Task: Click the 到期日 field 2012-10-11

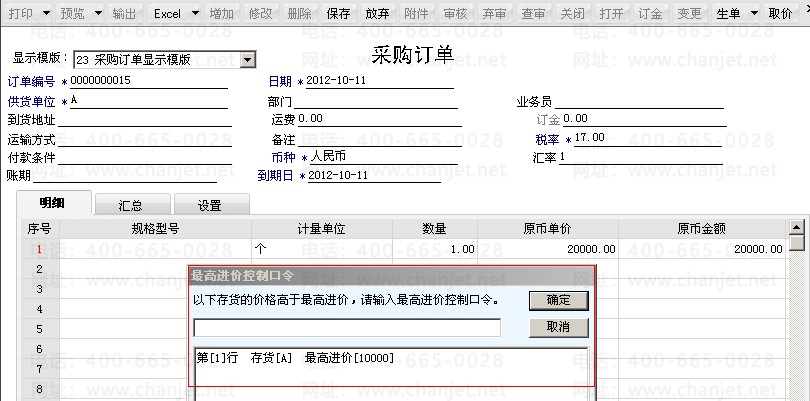Action: (375, 176)
